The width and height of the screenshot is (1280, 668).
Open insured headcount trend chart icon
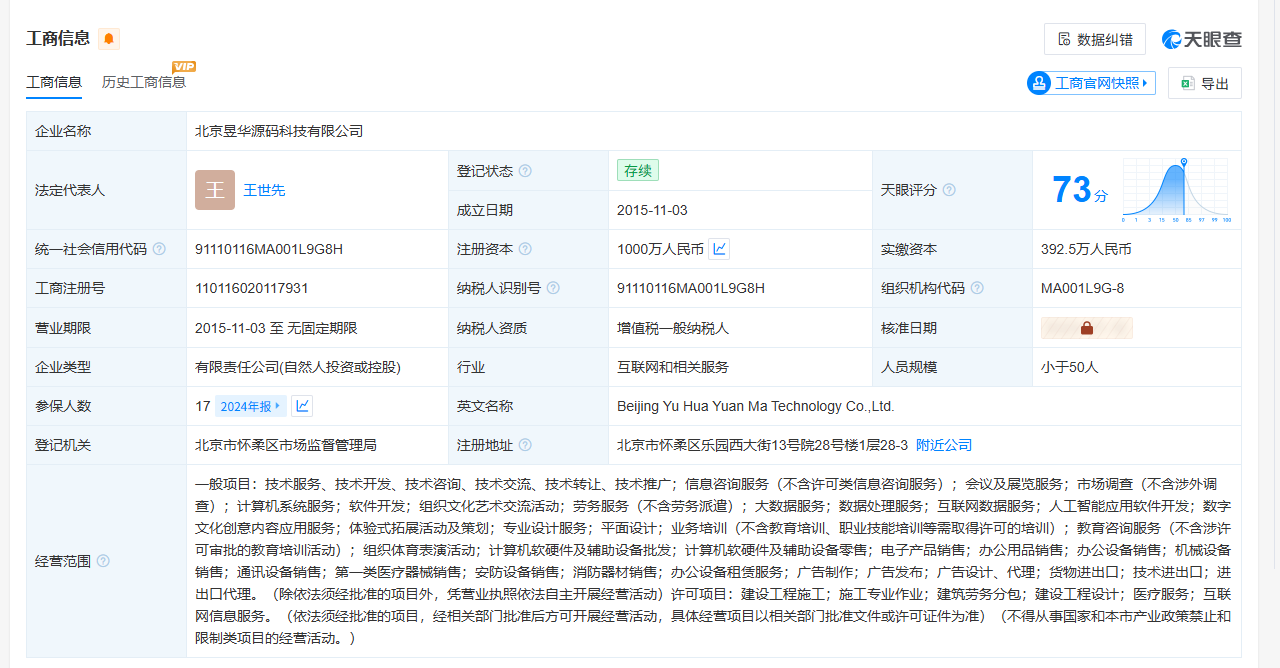(x=302, y=406)
